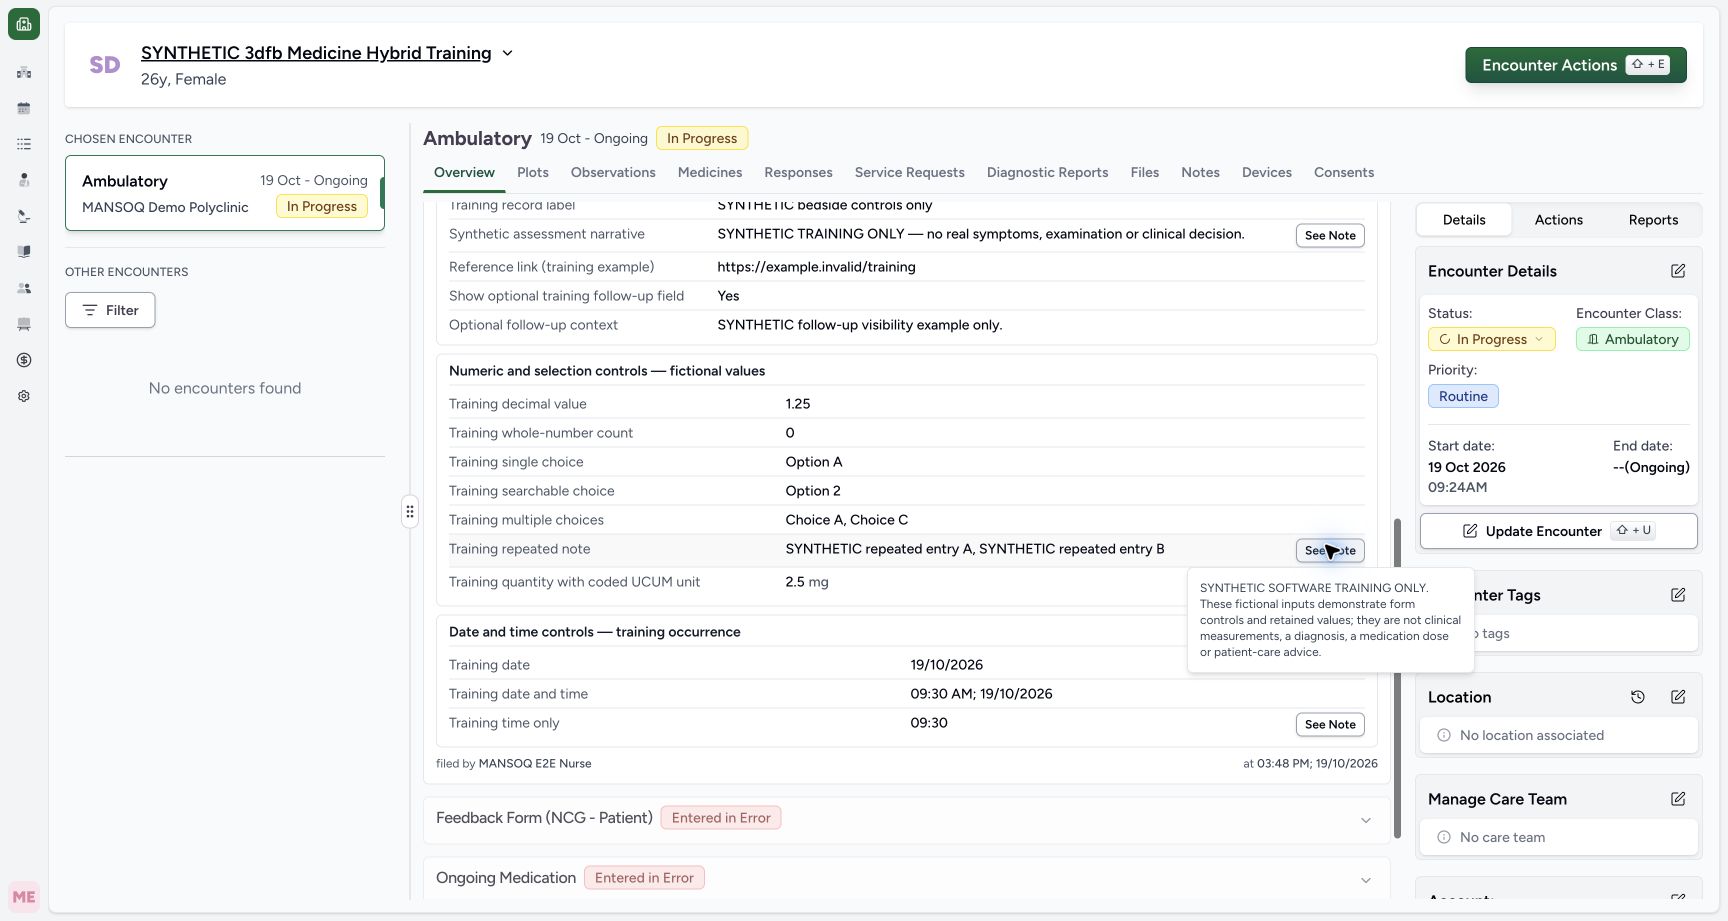Open the Medicines tab
Image resolution: width=1728 pixels, height=921 pixels.
(x=710, y=172)
